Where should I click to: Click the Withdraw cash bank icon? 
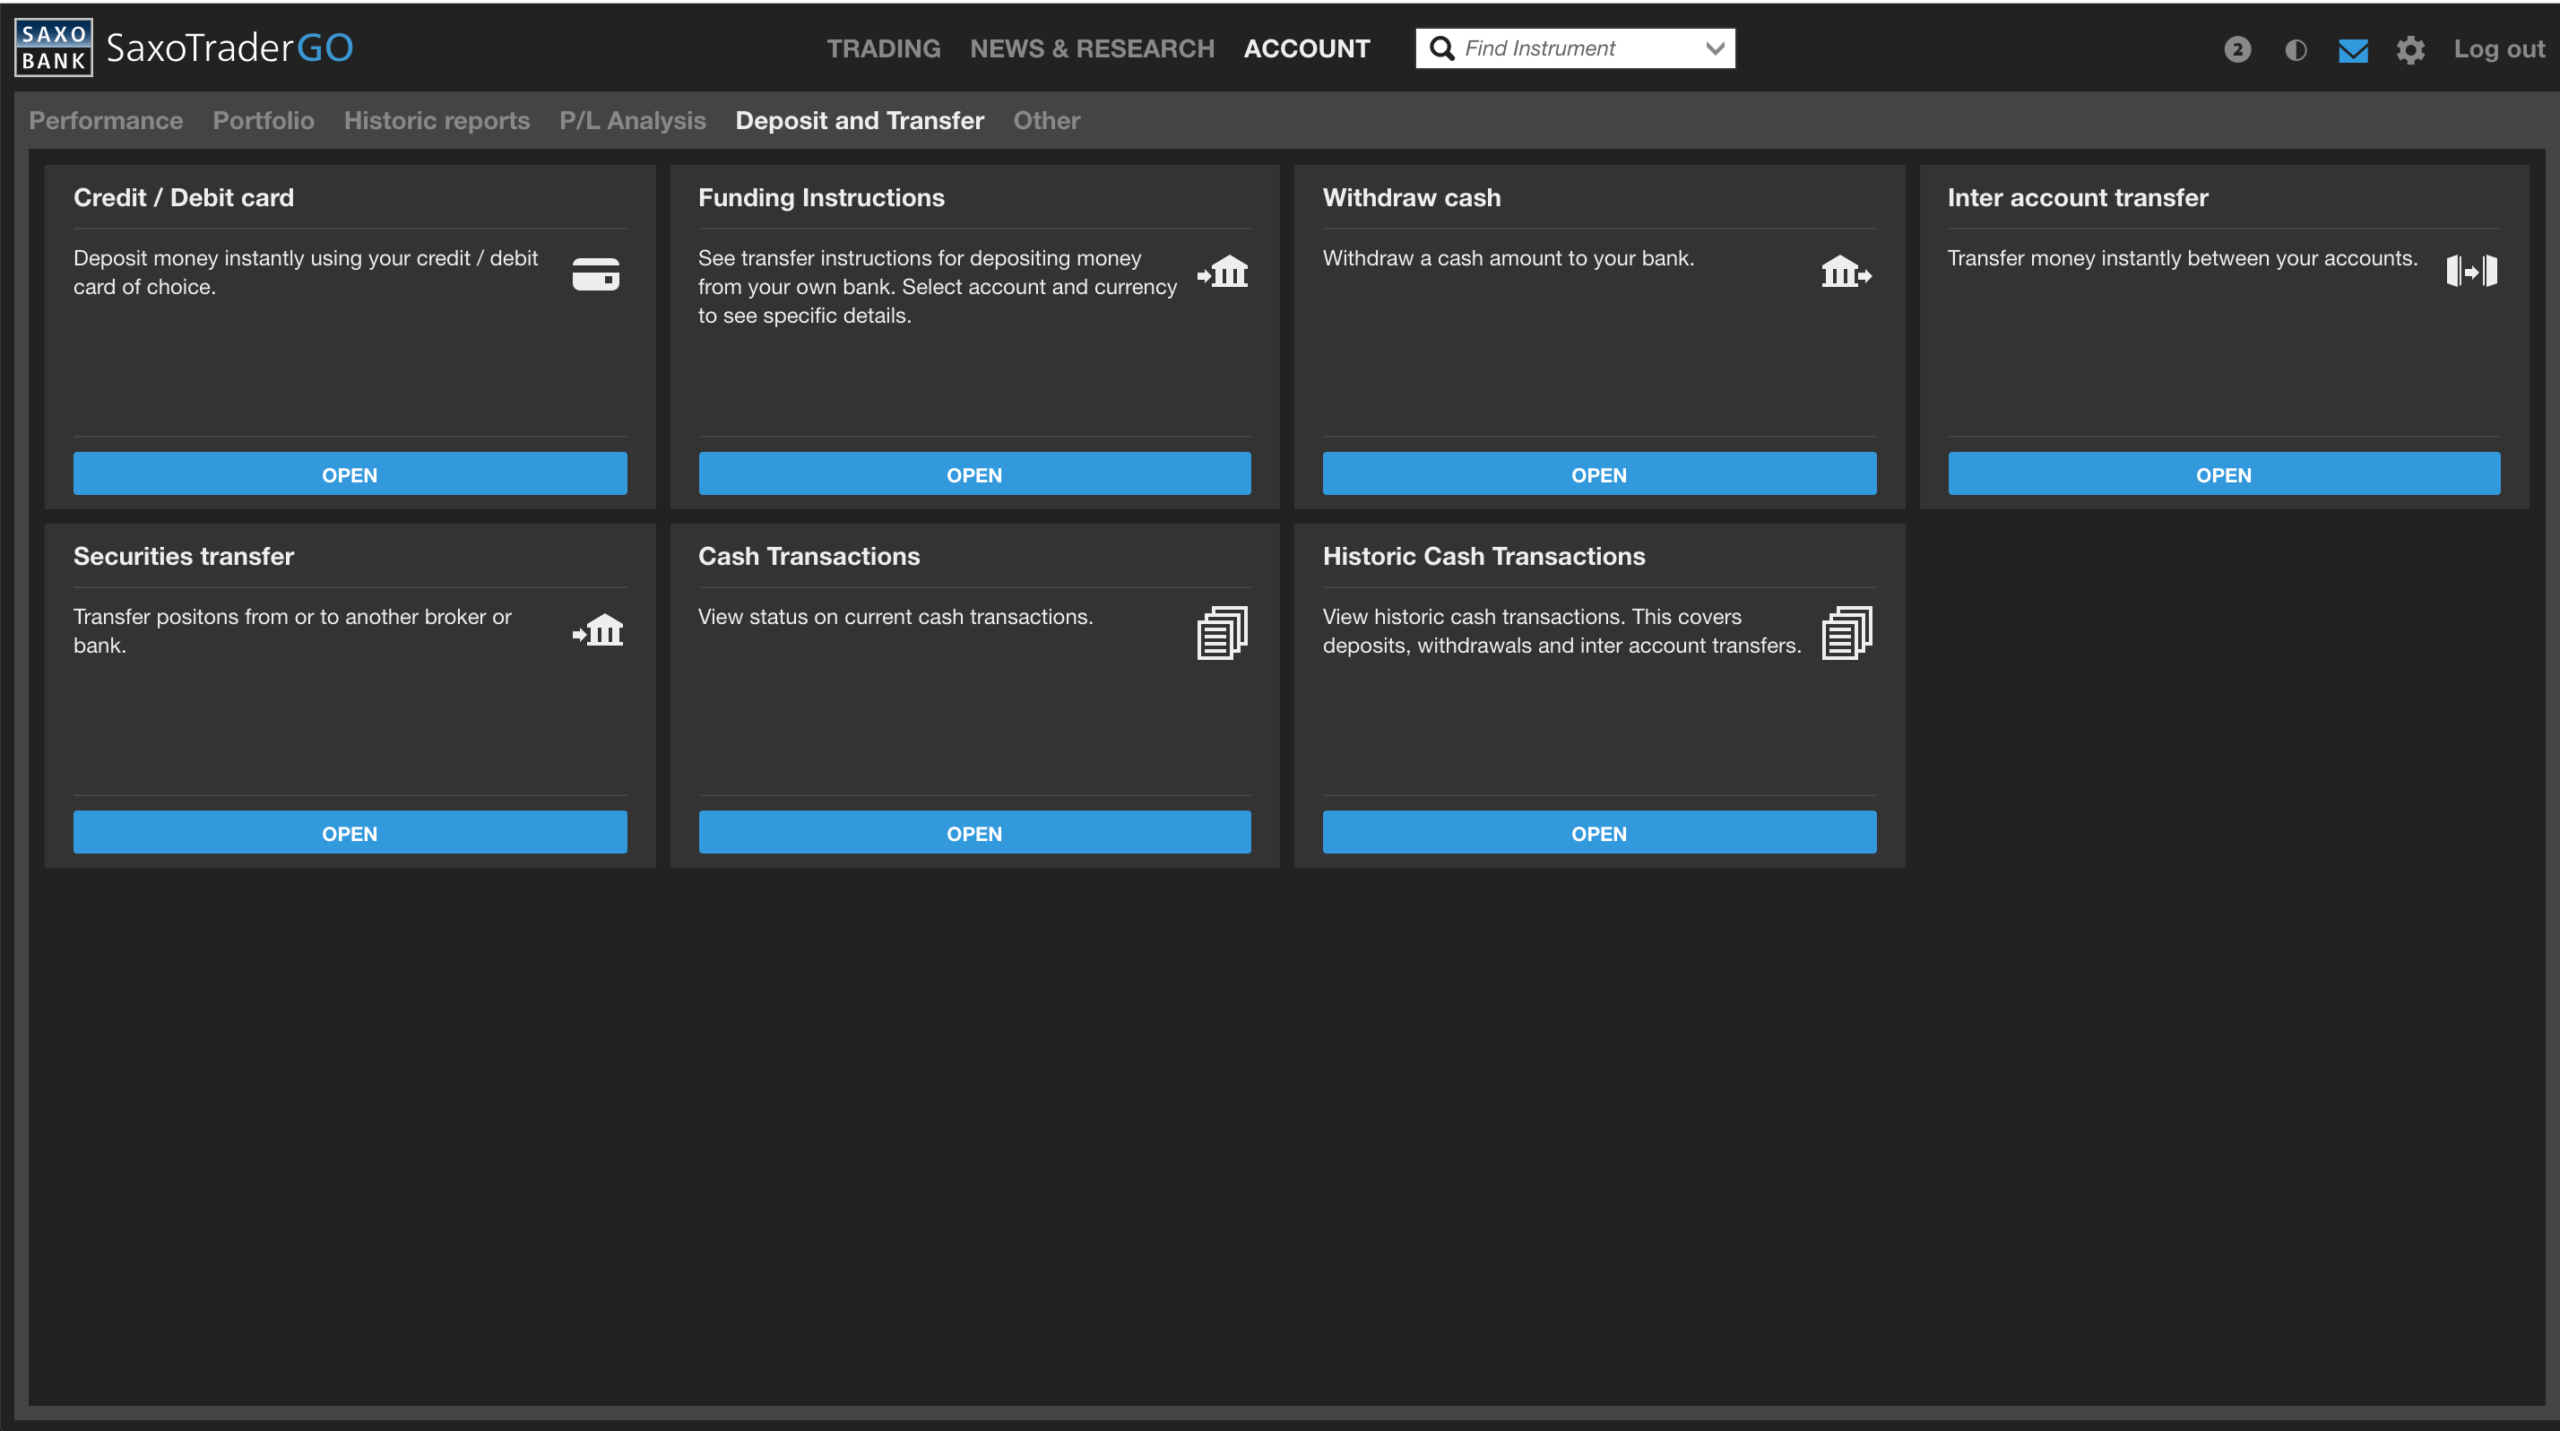tap(1846, 272)
